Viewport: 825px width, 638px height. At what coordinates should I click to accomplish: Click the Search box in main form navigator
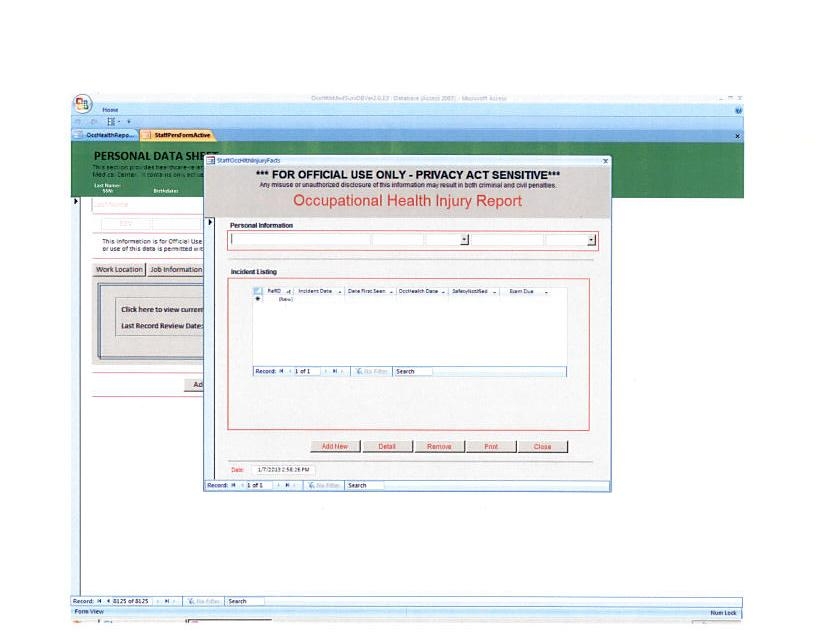point(245,601)
